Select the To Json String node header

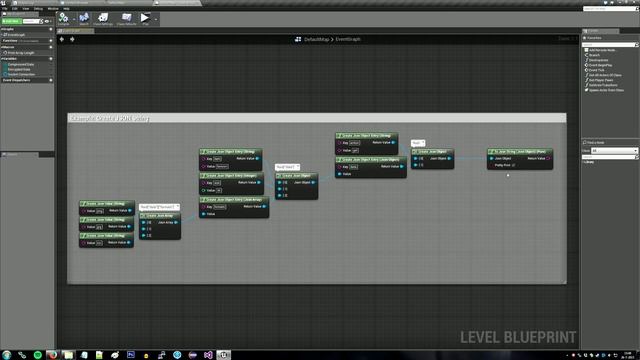coord(520,151)
